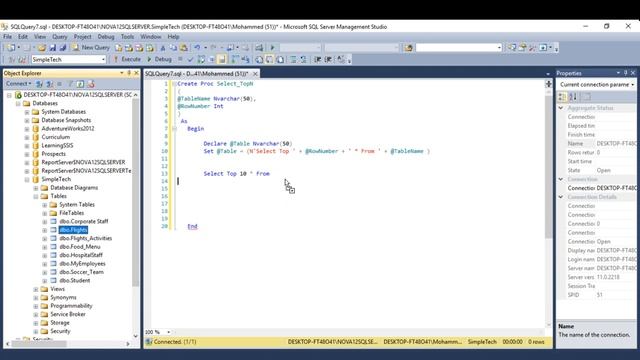Click the Name property row in Properties

click(598, 144)
